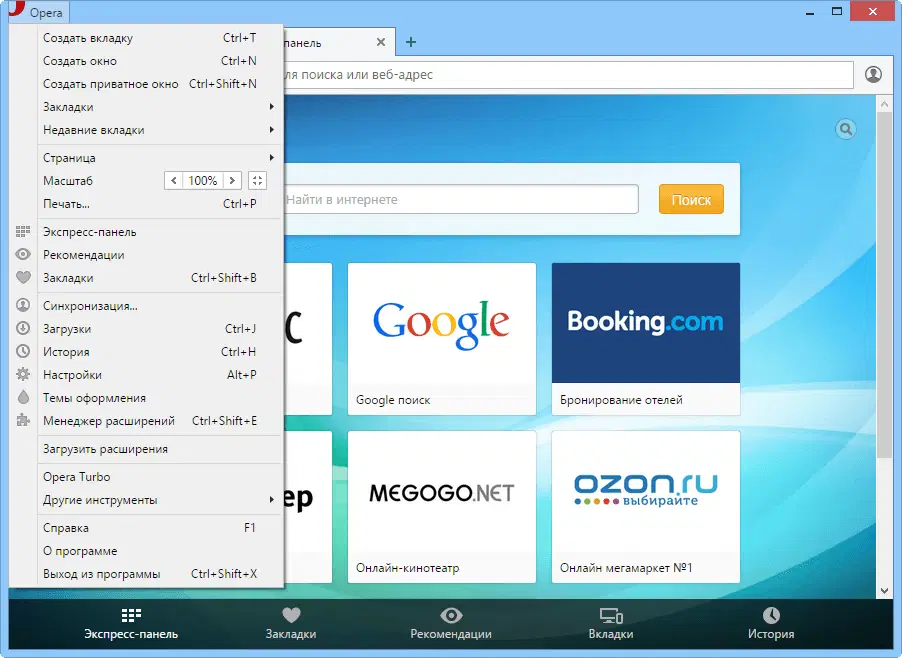Viewport: 902px width, 658px height.
Task: Expand Недавние вкладки submenu
Action: coord(272,129)
